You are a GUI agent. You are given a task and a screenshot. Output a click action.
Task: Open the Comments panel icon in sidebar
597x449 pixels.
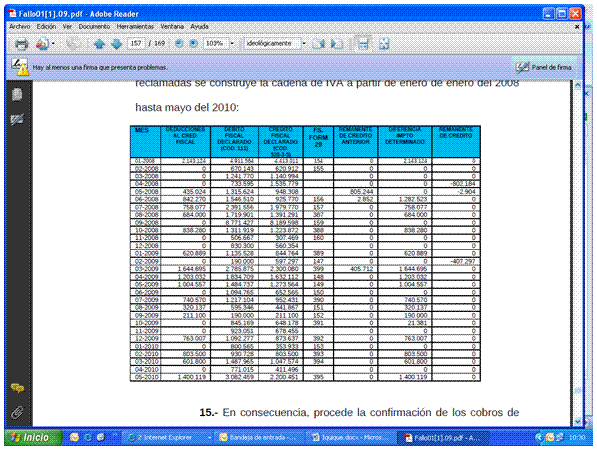(x=18, y=388)
